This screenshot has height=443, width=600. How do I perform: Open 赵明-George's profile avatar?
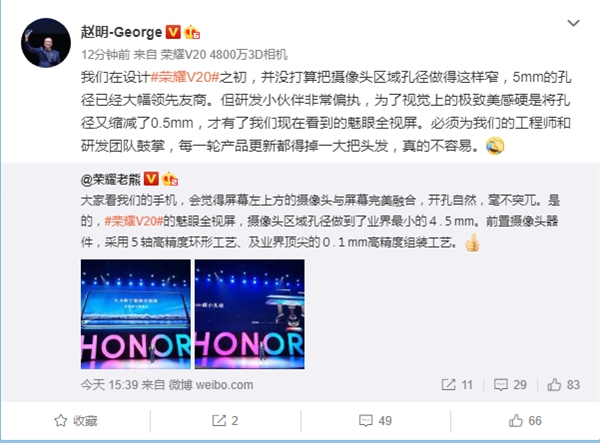(46, 43)
